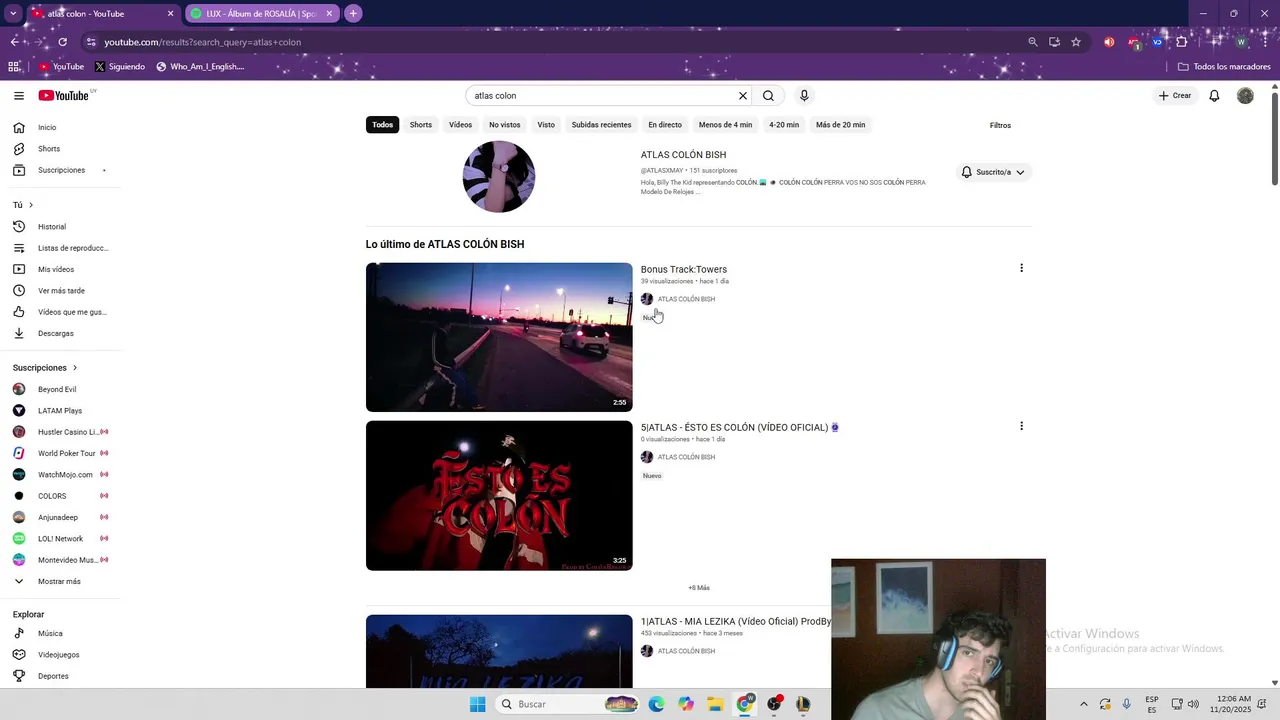Open Chrome apps grid in bookmarks bar
The width and height of the screenshot is (1280, 720).
click(x=14, y=67)
